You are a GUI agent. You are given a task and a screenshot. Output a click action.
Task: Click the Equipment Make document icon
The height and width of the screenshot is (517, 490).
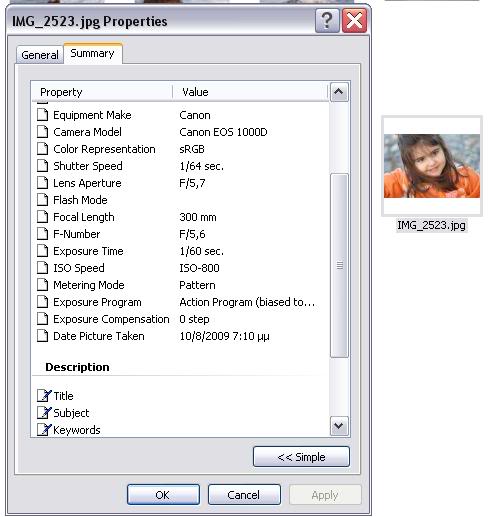[43, 115]
